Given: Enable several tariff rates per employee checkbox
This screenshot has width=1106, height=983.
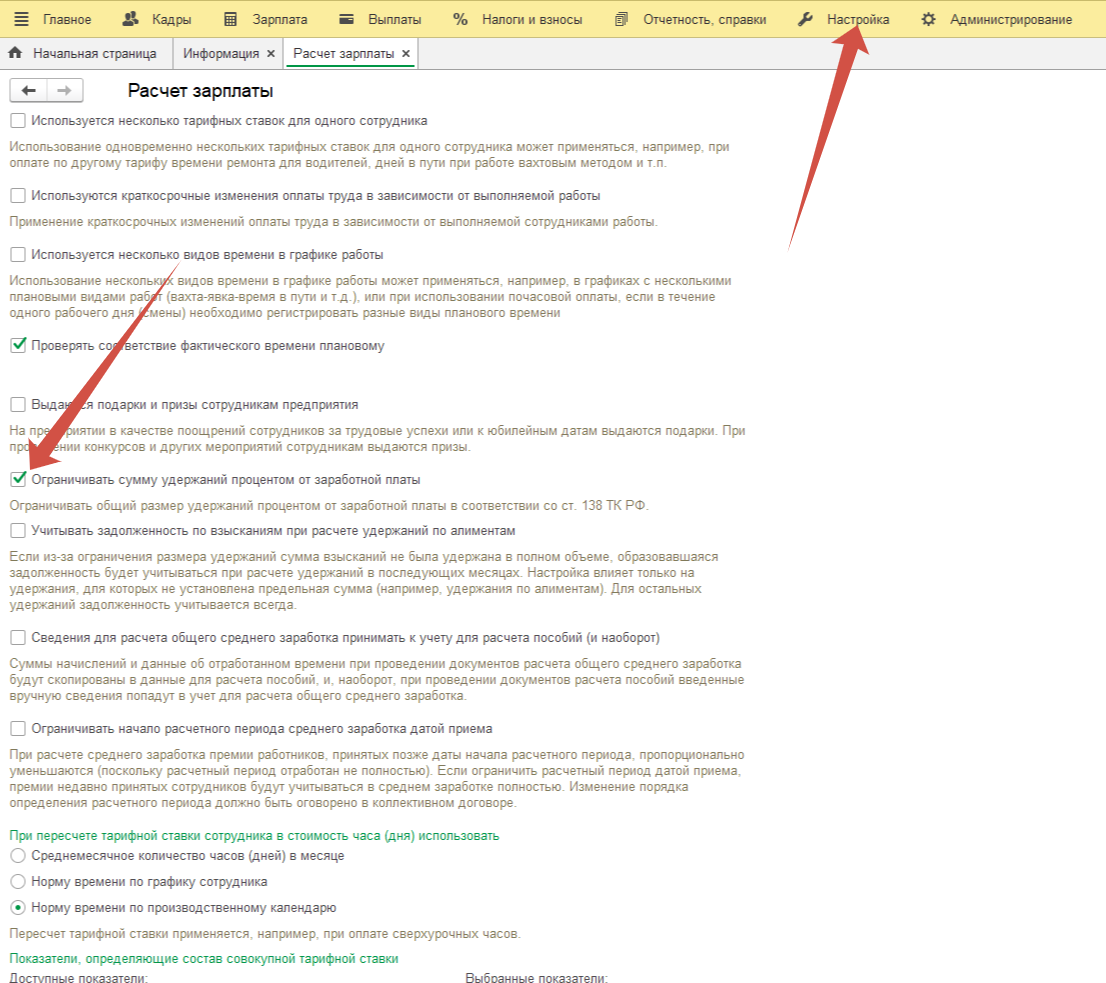Looking at the screenshot, I should coord(18,121).
